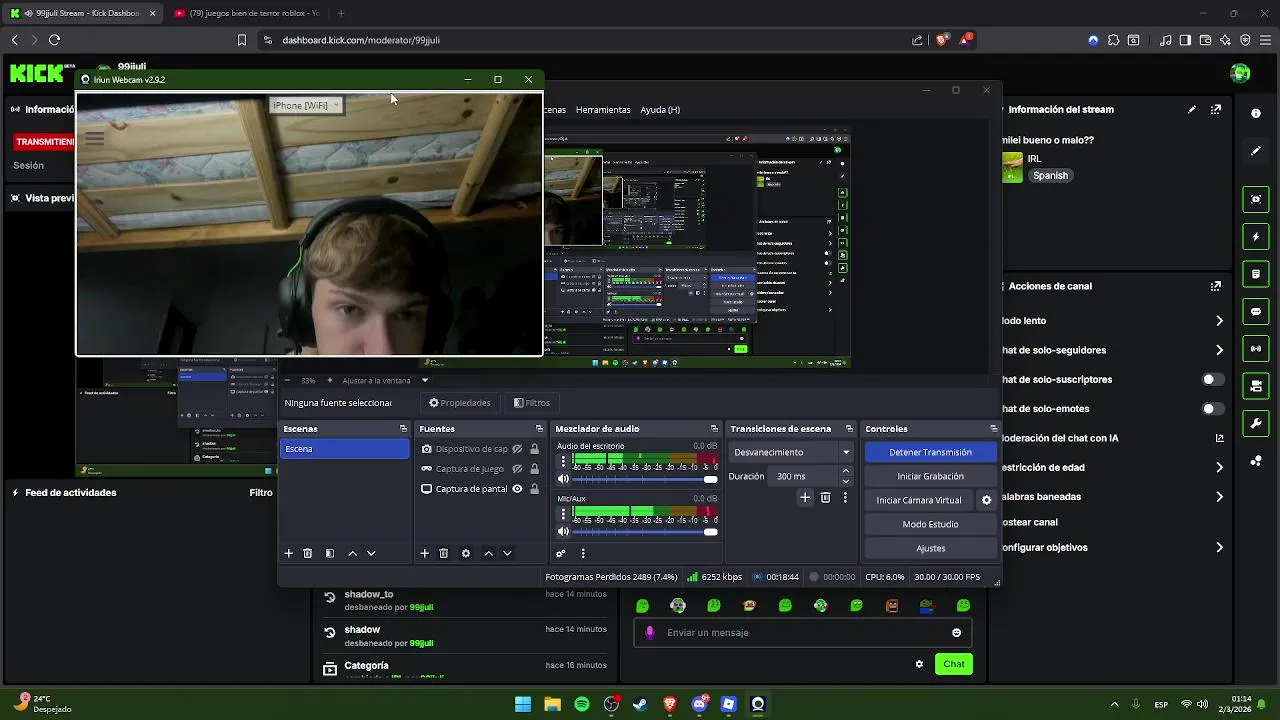The image size is (1280, 720).
Task: Open Steam from the taskbar
Action: click(x=640, y=704)
